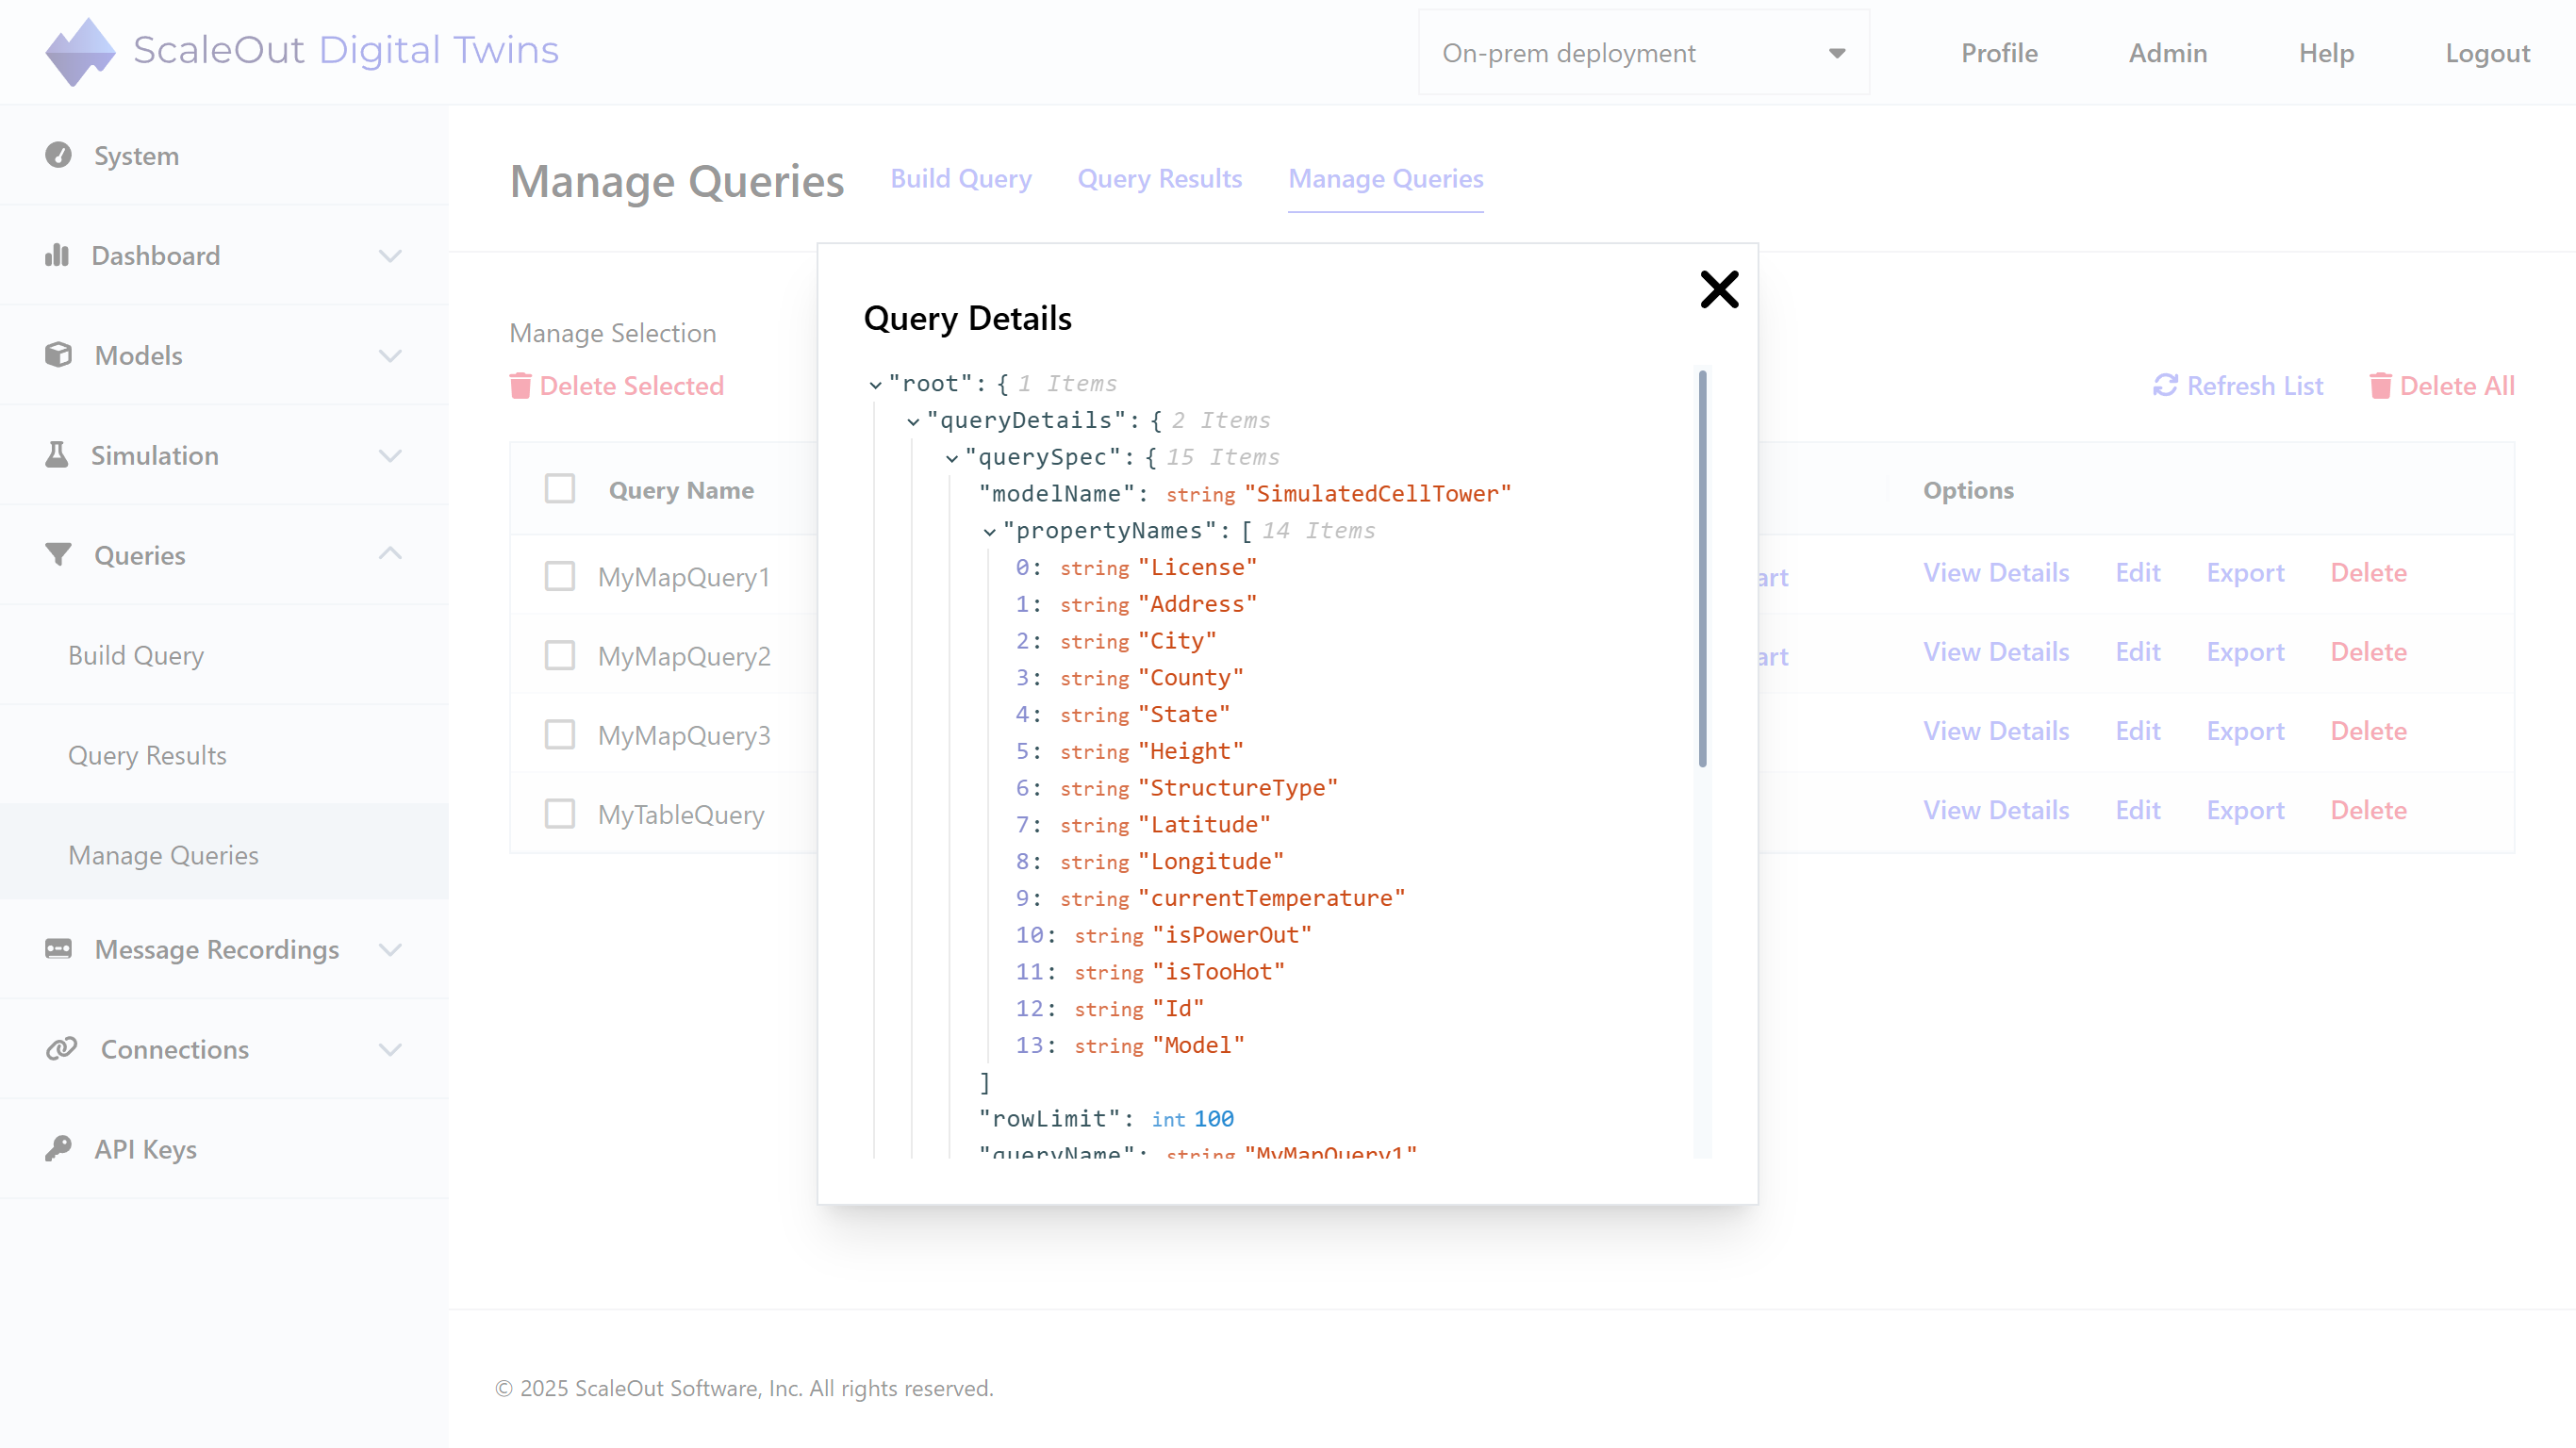This screenshot has width=2576, height=1448.
Task: Click the System gauge icon in sidebar
Action: [x=58, y=155]
